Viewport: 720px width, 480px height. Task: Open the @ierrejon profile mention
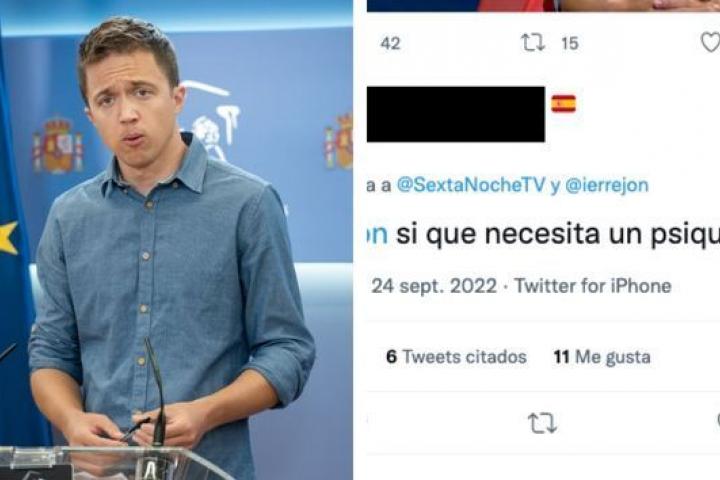(607, 186)
